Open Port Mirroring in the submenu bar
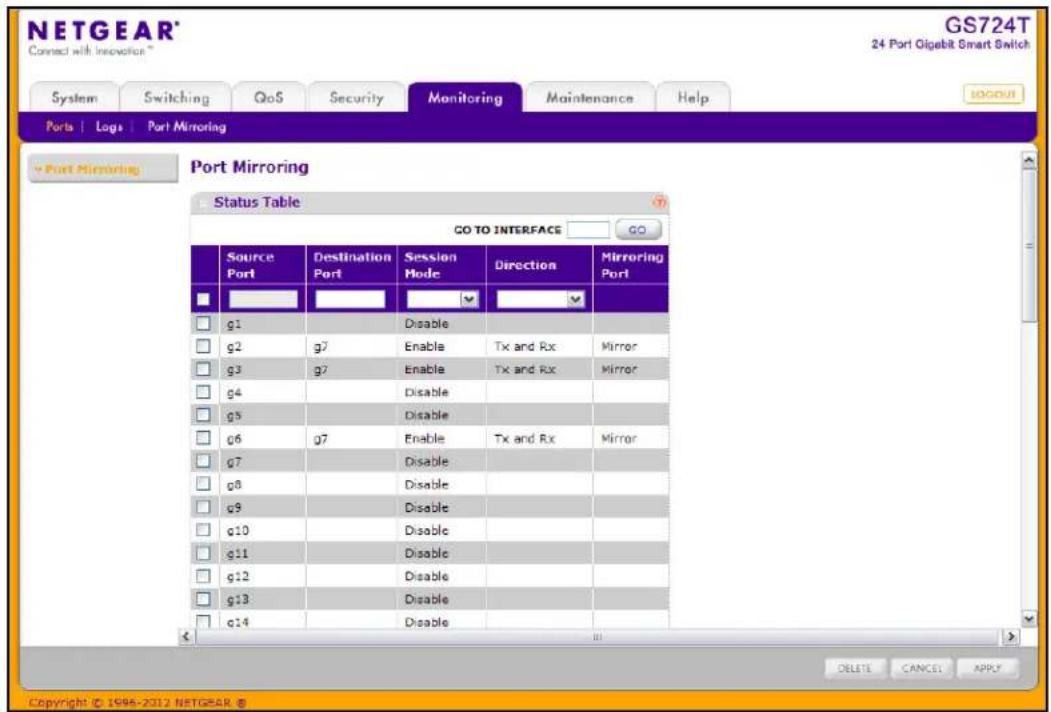Image resolution: width=1051 pixels, height=712 pixels. [186, 127]
